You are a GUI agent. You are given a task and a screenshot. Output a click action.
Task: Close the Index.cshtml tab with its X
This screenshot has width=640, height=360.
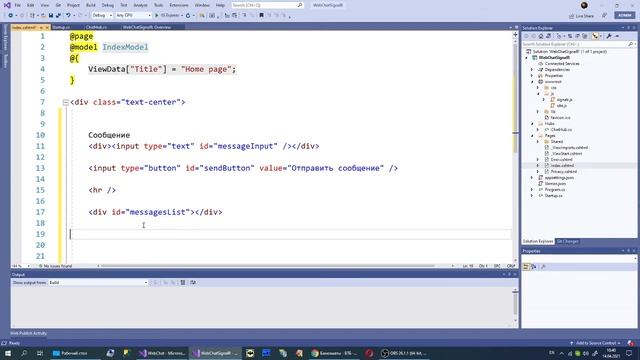pos(47,27)
